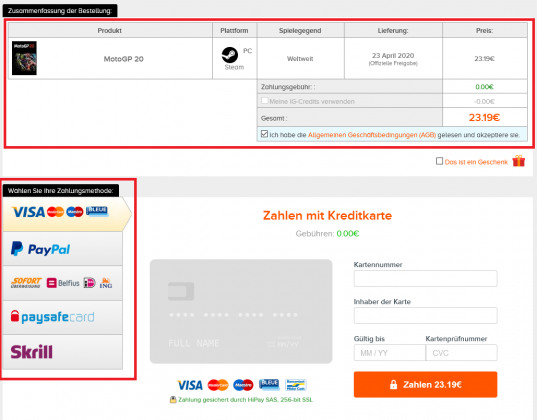Viewport: 537px width, 420px height.
Task: Click the Gültig bis MM/YY field
Action: click(390, 353)
